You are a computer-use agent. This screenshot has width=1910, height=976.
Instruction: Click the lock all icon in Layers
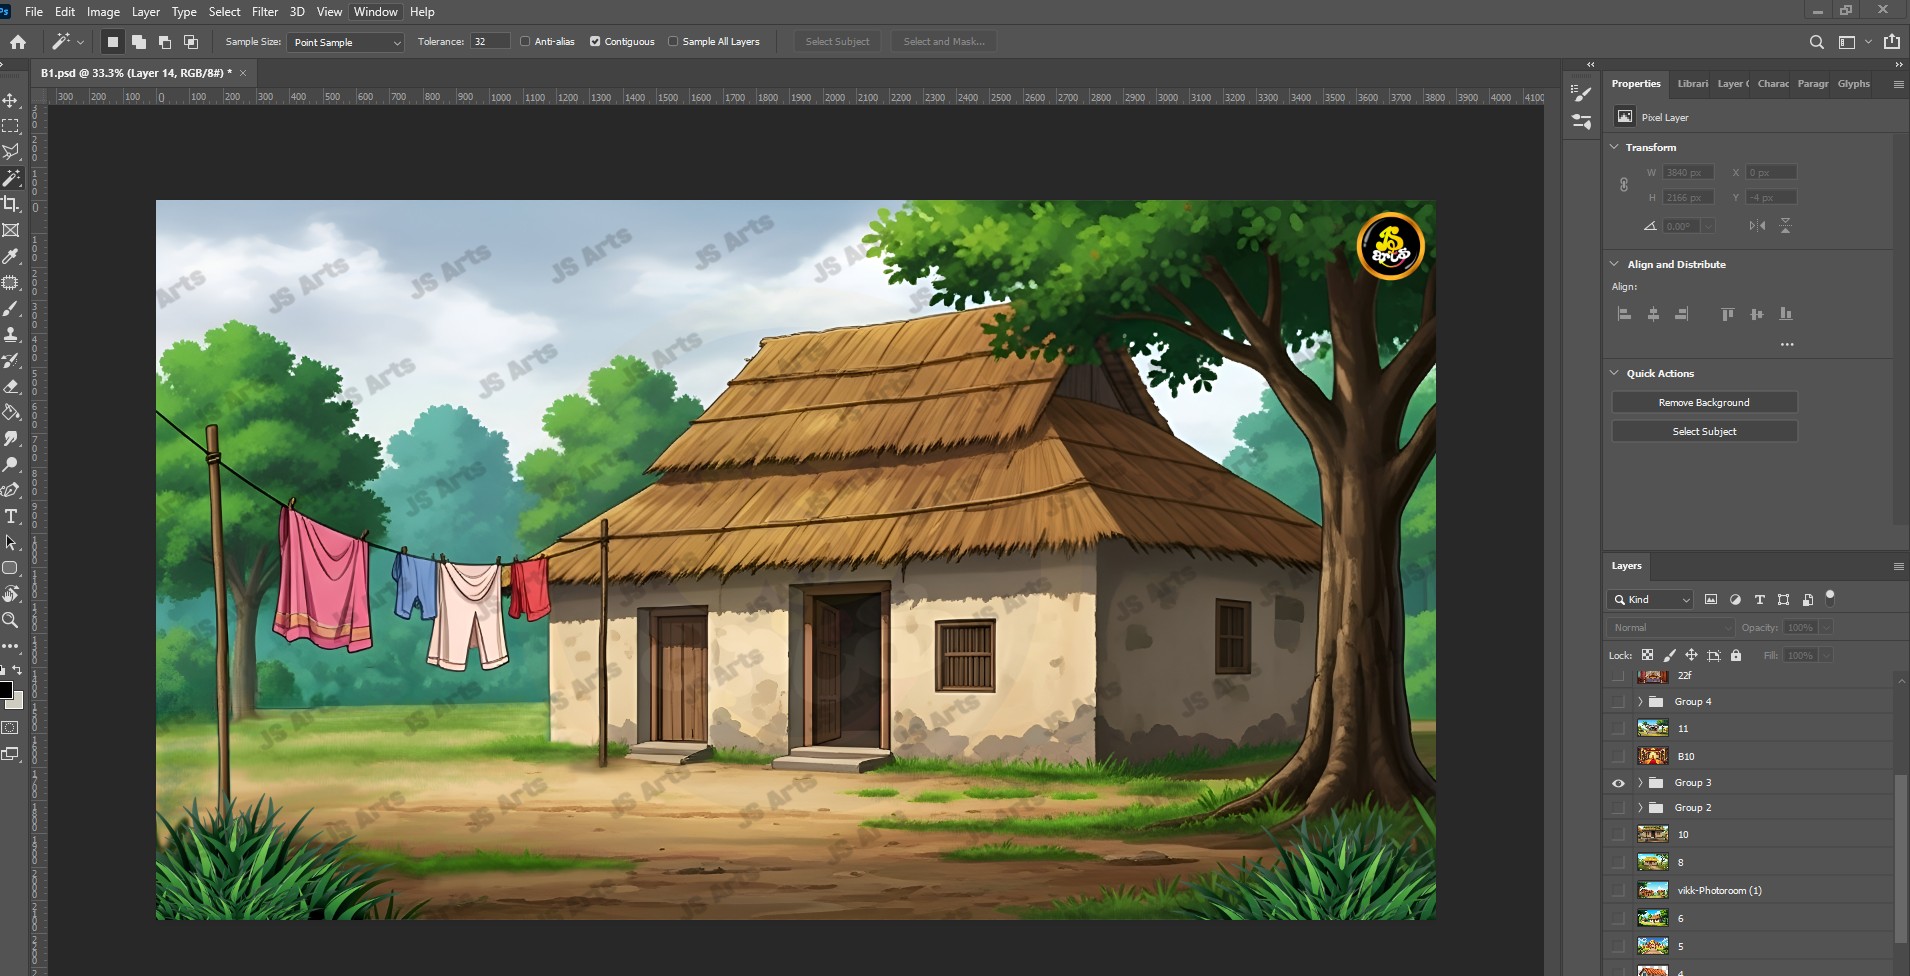pyautogui.click(x=1736, y=655)
